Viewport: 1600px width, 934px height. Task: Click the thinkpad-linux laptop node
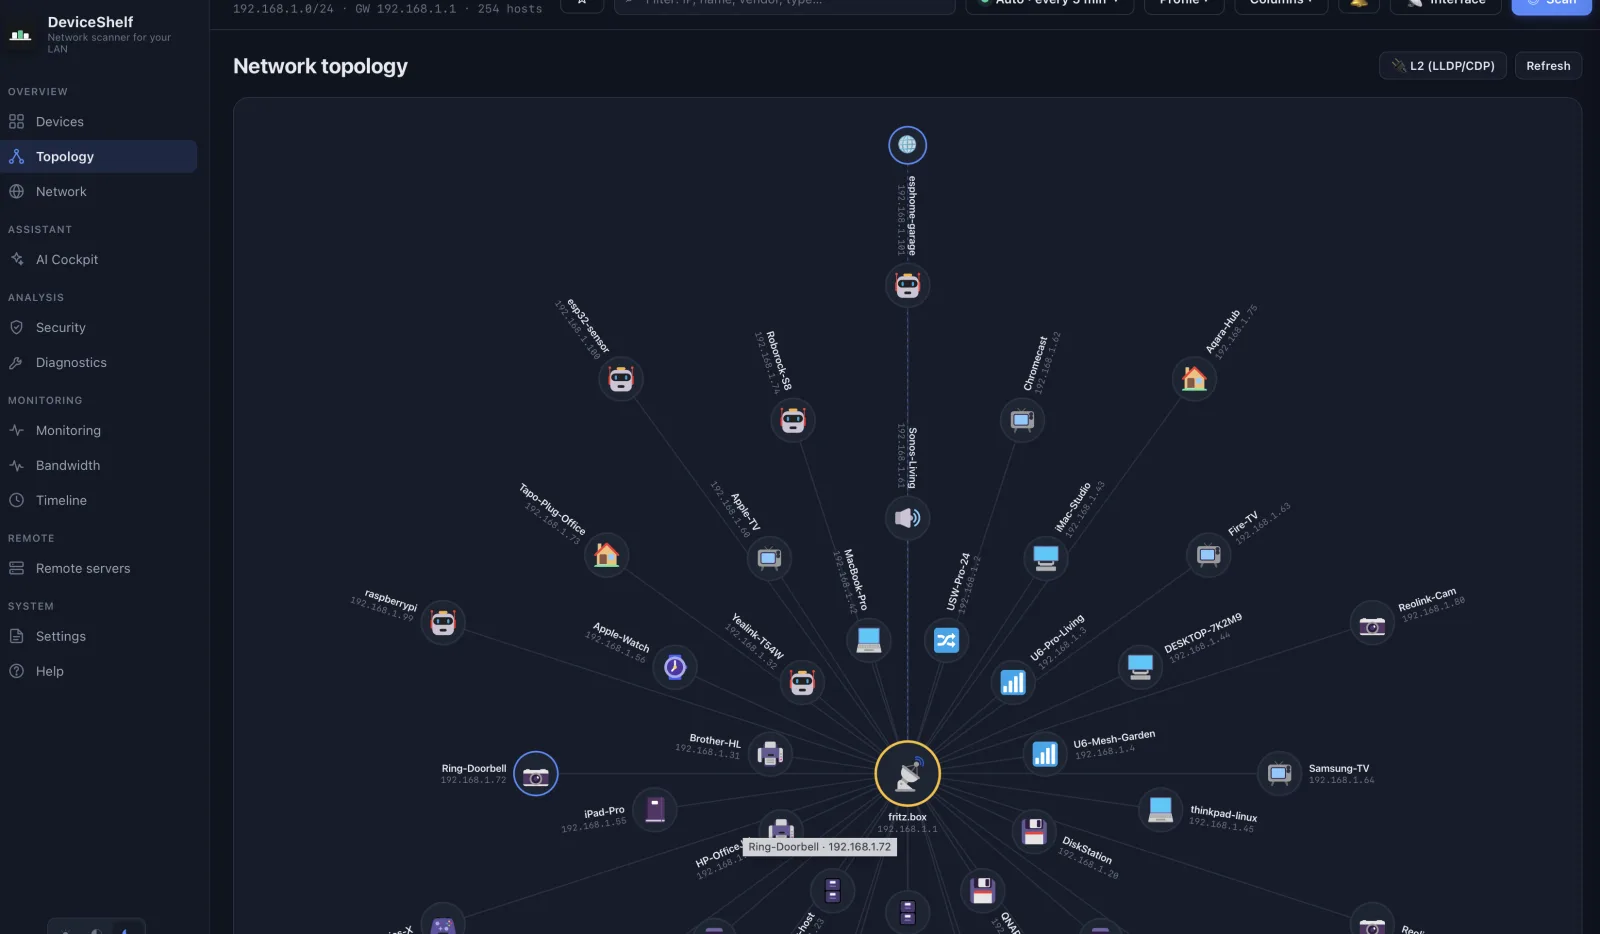(1160, 810)
